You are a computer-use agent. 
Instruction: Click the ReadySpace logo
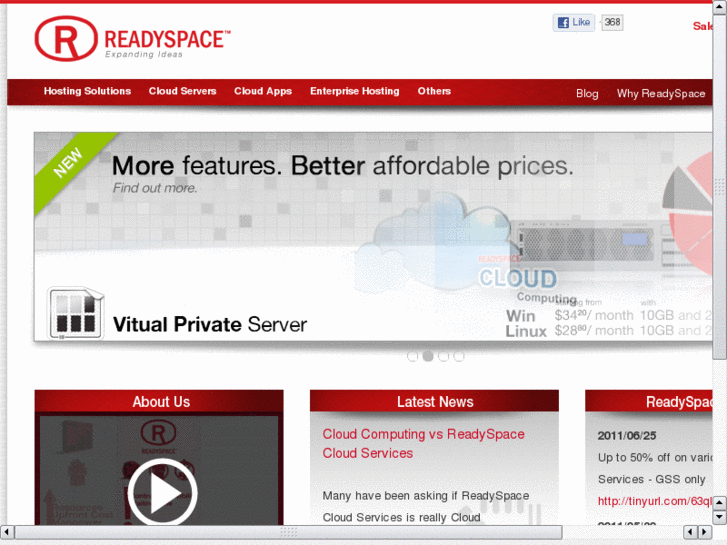(133, 38)
